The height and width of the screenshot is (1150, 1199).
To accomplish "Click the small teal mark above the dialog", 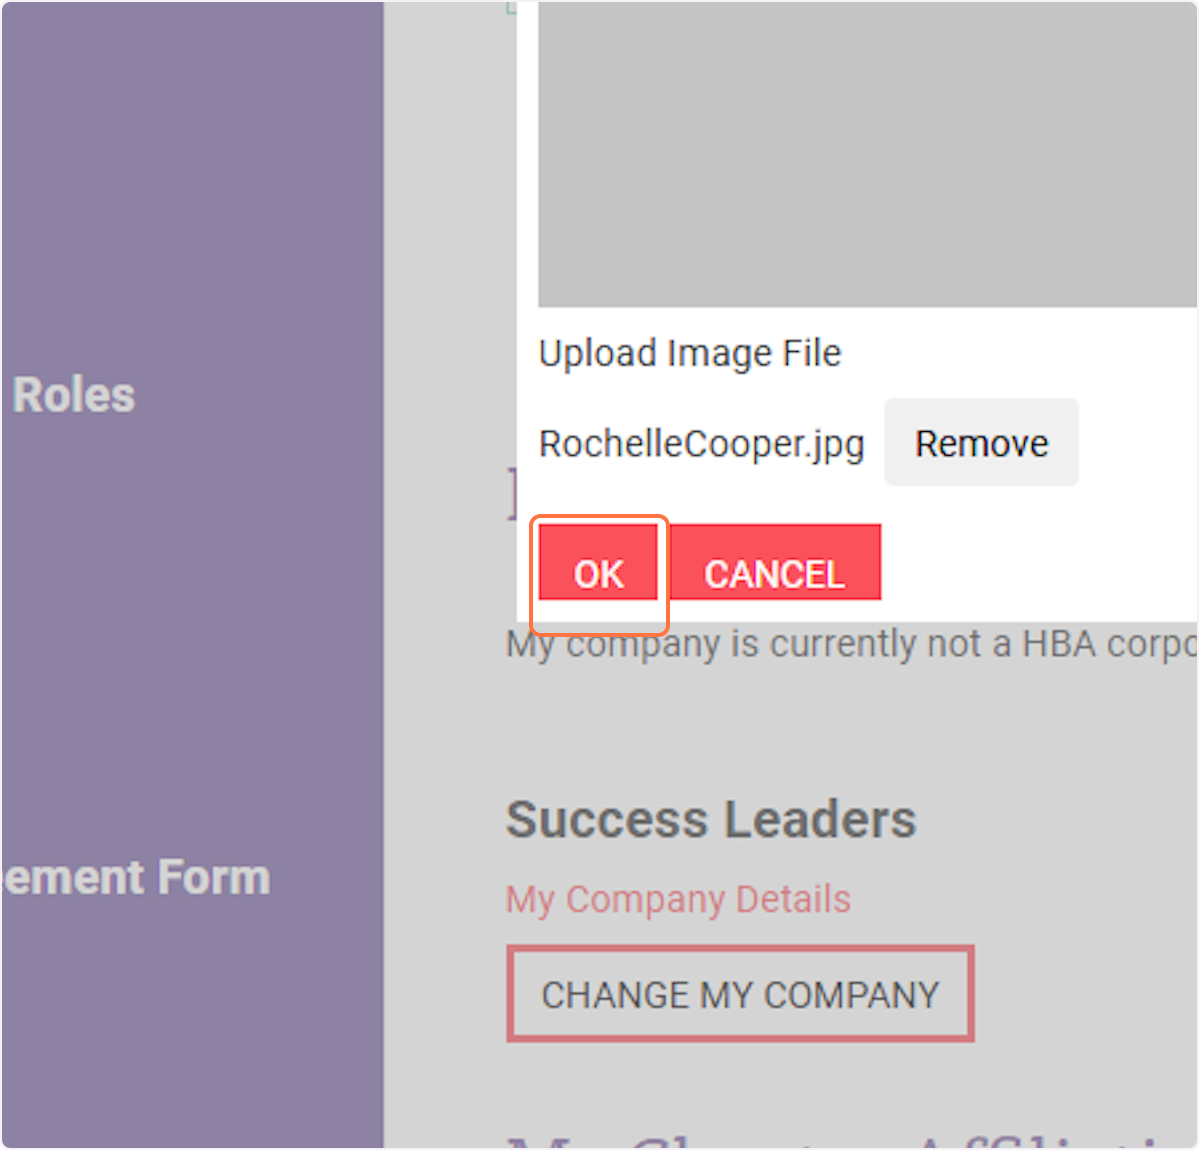I will pos(511,8).
